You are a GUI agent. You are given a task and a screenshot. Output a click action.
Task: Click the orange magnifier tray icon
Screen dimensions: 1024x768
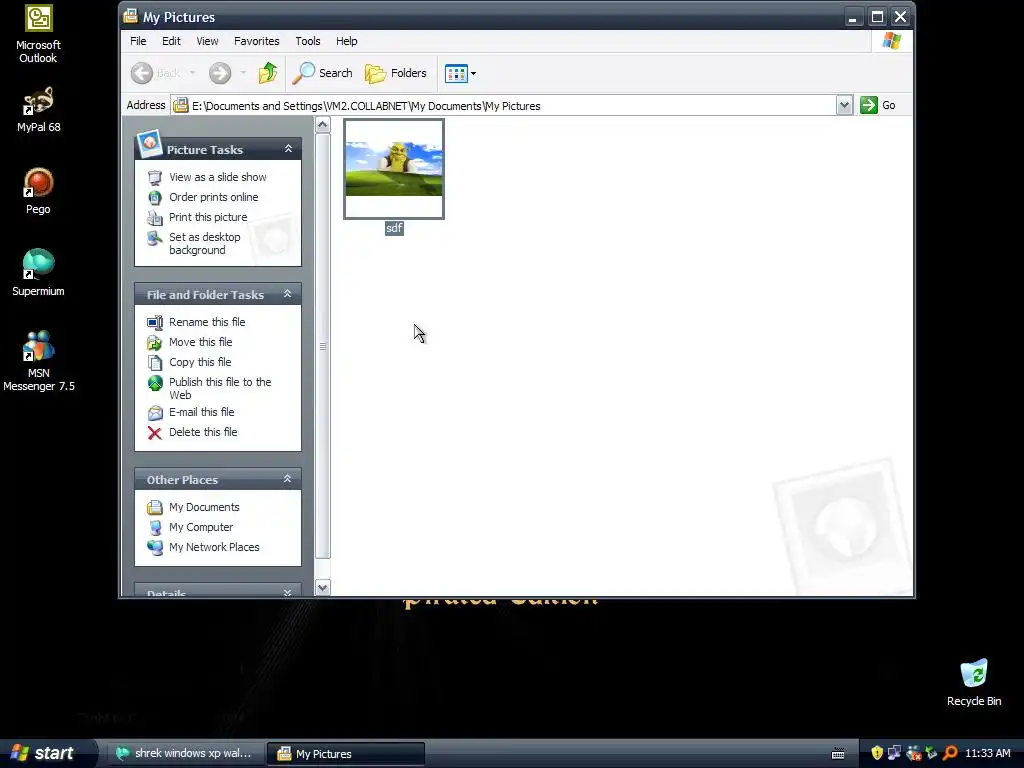click(x=951, y=754)
